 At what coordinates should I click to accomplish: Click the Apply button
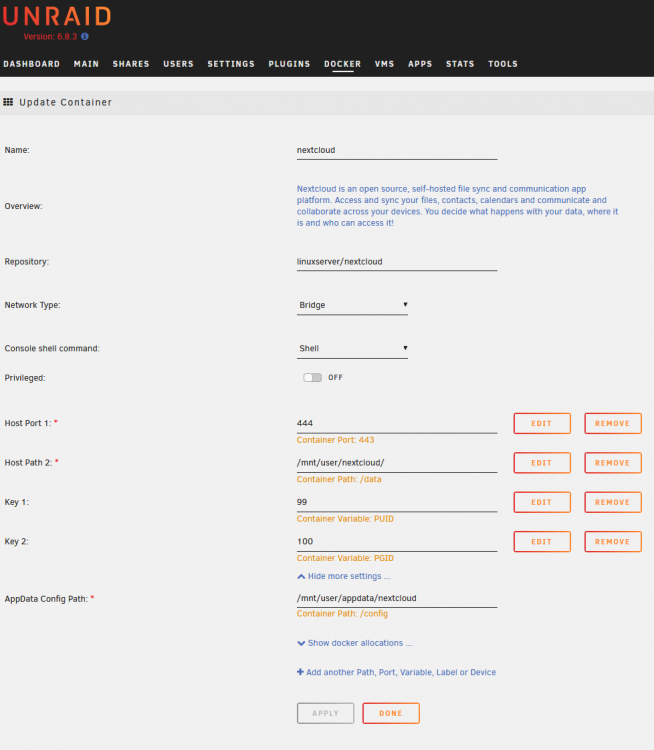click(325, 713)
